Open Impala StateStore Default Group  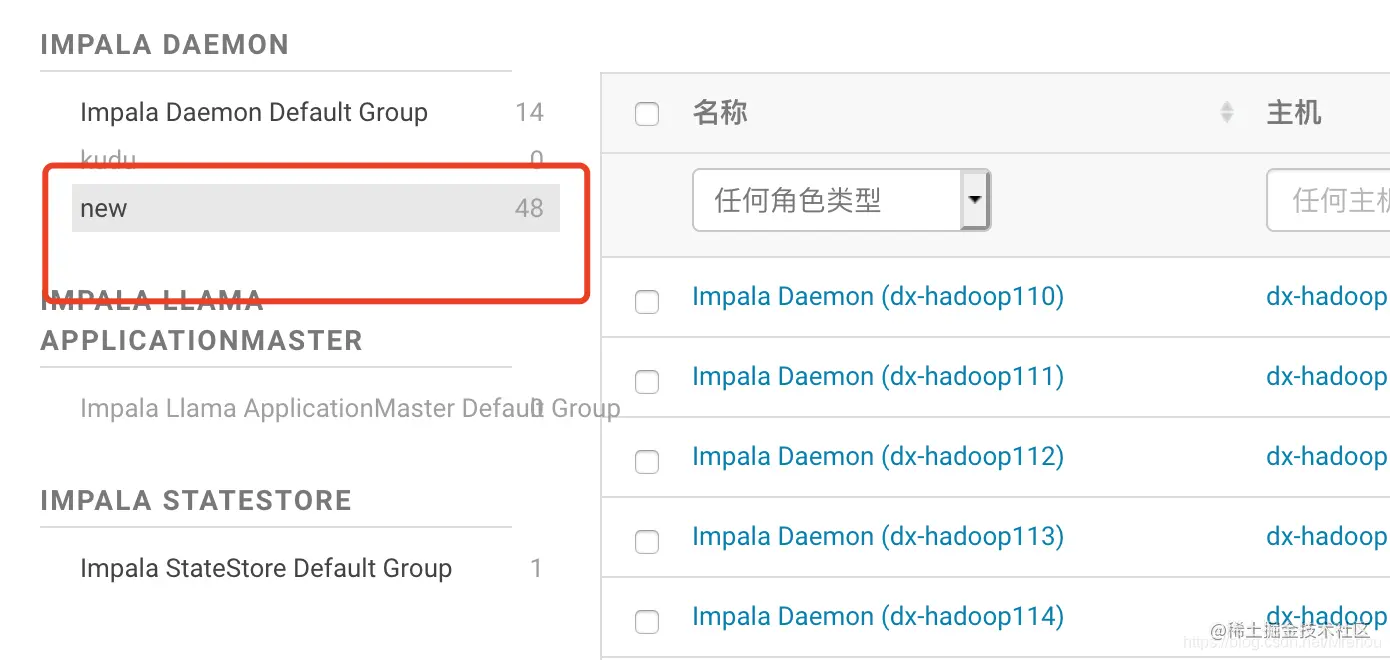pyautogui.click(x=266, y=568)
